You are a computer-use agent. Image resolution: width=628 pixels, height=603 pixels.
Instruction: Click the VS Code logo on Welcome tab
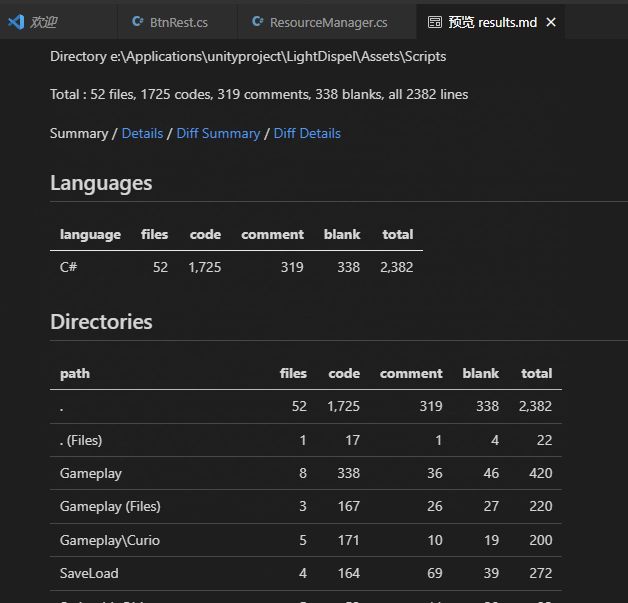[16, 21]
